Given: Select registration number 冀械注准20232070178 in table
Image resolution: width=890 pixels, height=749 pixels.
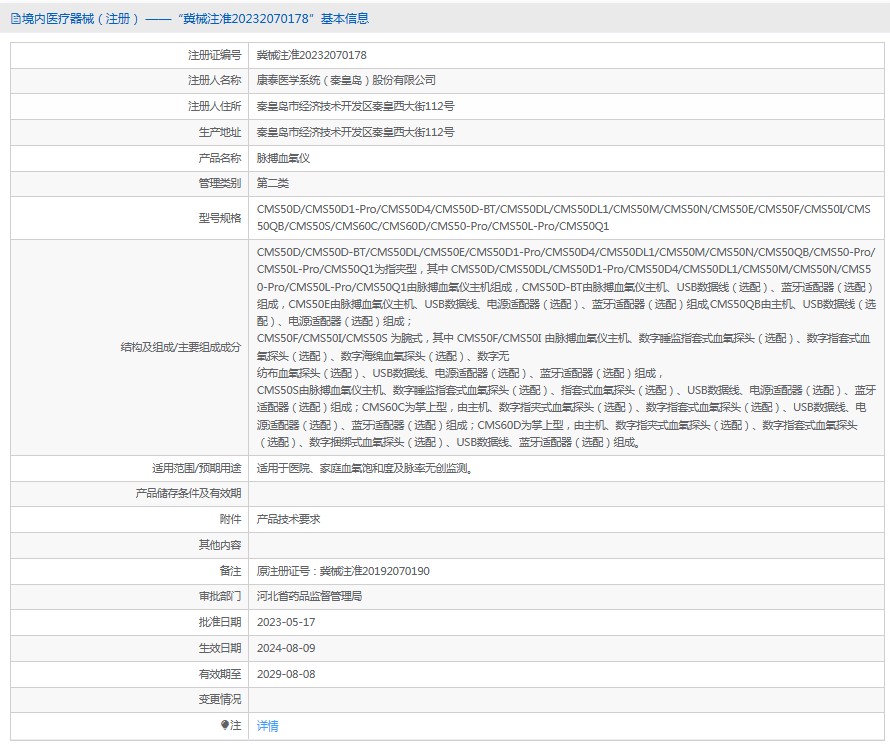Looking at the screenshot, I should point(312,55).
